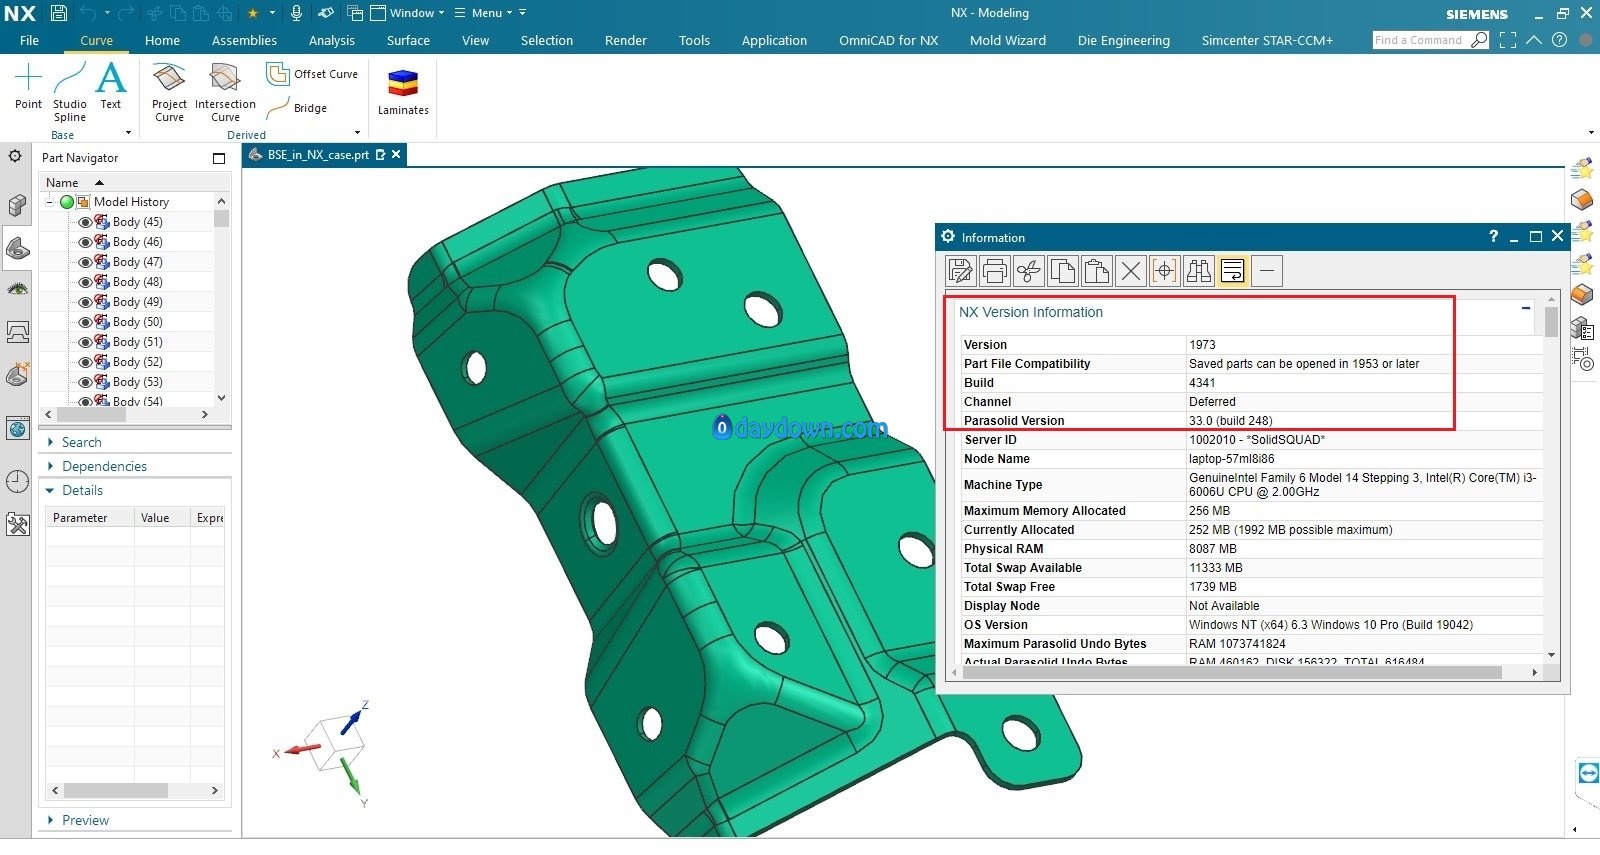Switch to the Surface tab

[408, 41]
